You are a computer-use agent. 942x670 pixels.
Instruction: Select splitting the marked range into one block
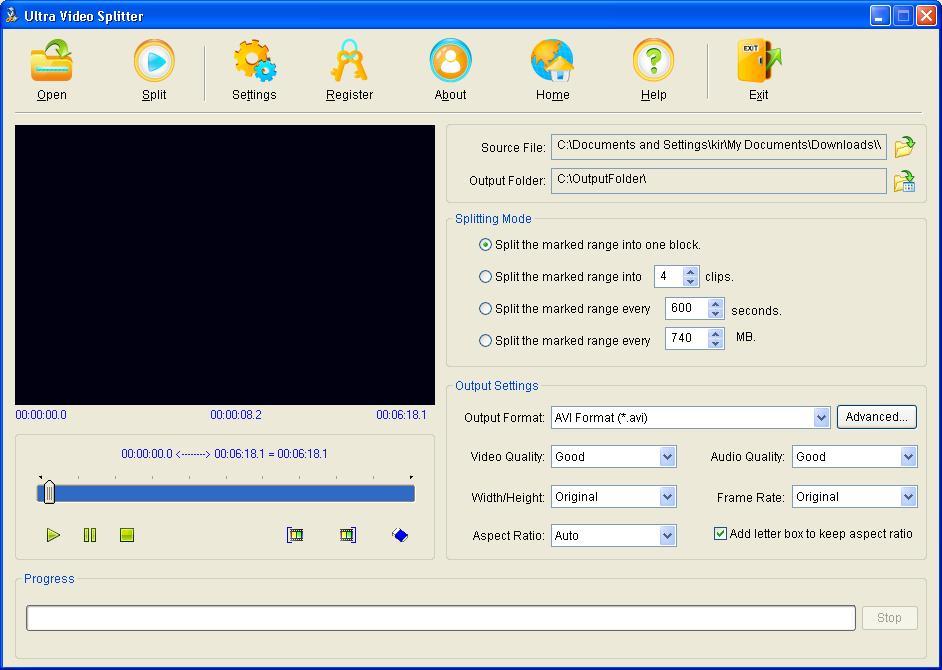pos(485,244)
